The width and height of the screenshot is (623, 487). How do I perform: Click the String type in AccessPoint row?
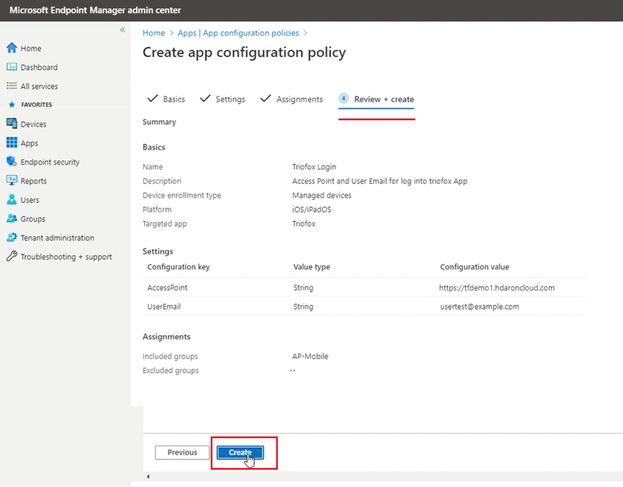click(x=303, y=288)
